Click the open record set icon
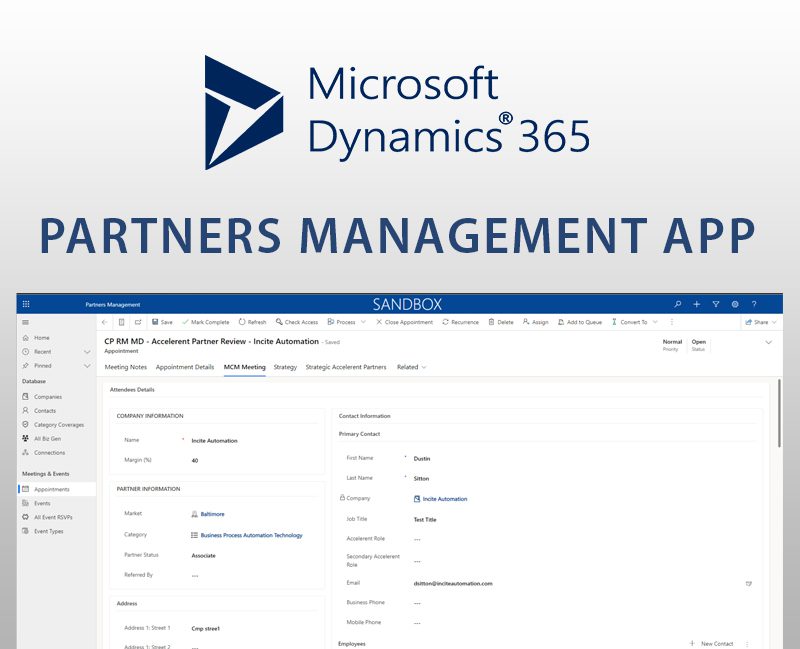800x649 pixels. 121,322
